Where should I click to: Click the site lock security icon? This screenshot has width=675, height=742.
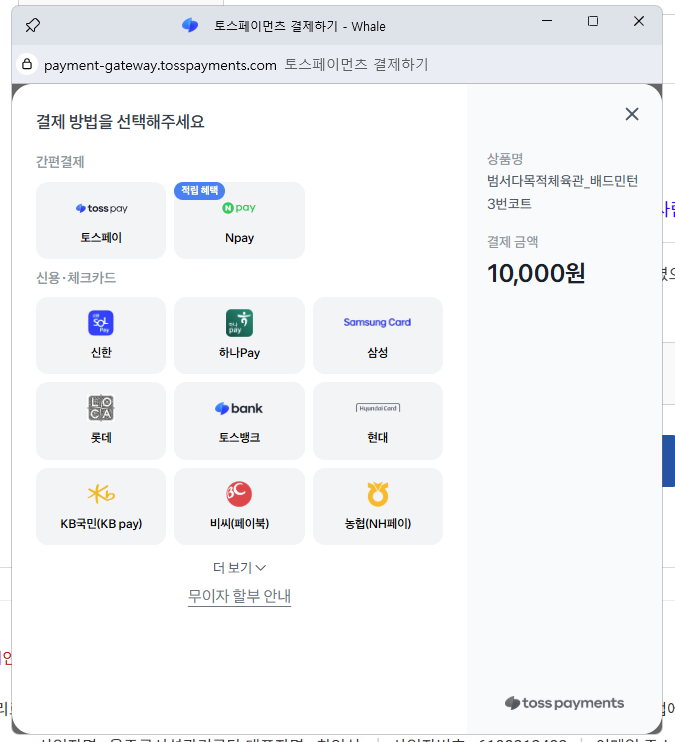click(x=27, y=64)
